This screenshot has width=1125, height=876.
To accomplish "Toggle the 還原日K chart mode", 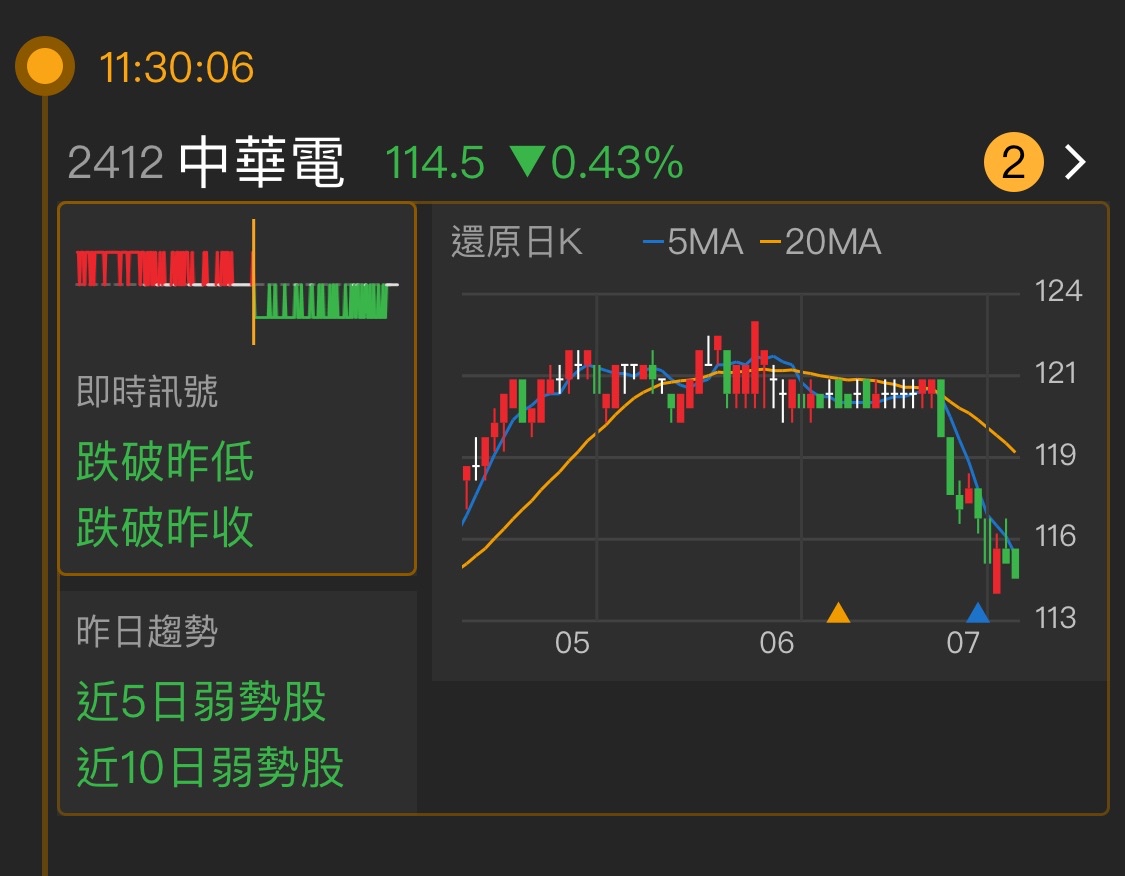I will pos(517,242).
